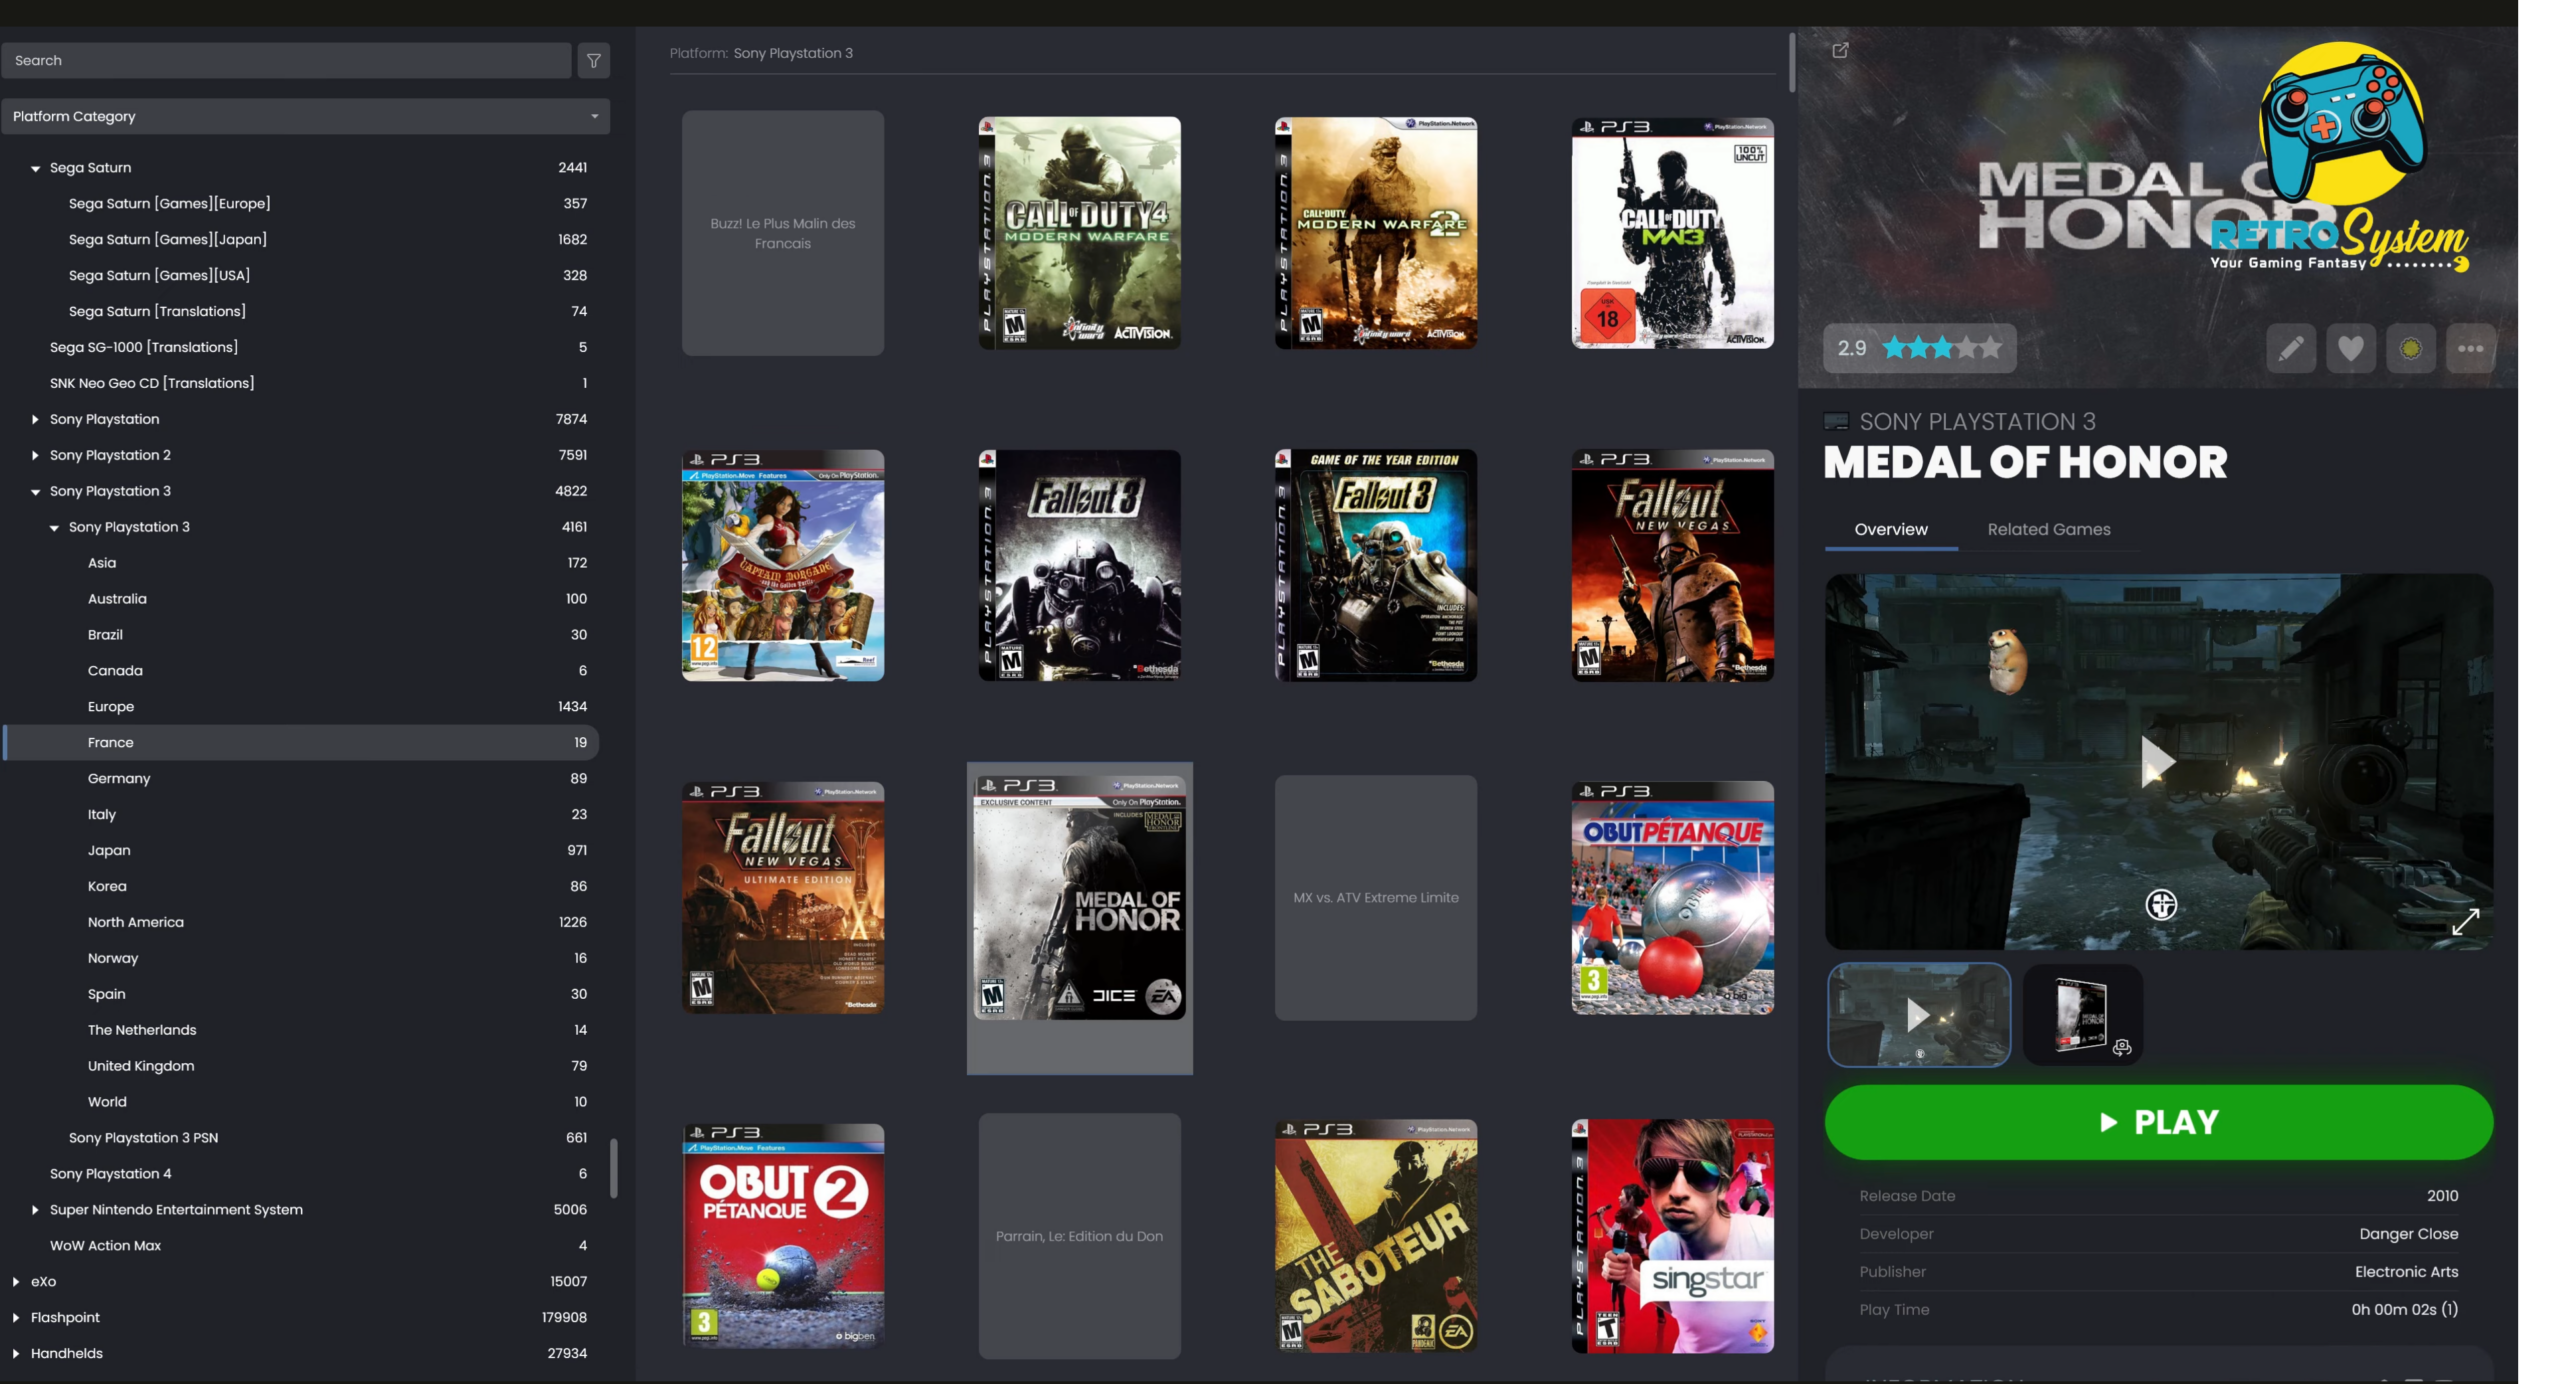Viewport: 2560px width, 1384px height.
Task: Open the Platform Category dropdown
Action: coord(305,117)
